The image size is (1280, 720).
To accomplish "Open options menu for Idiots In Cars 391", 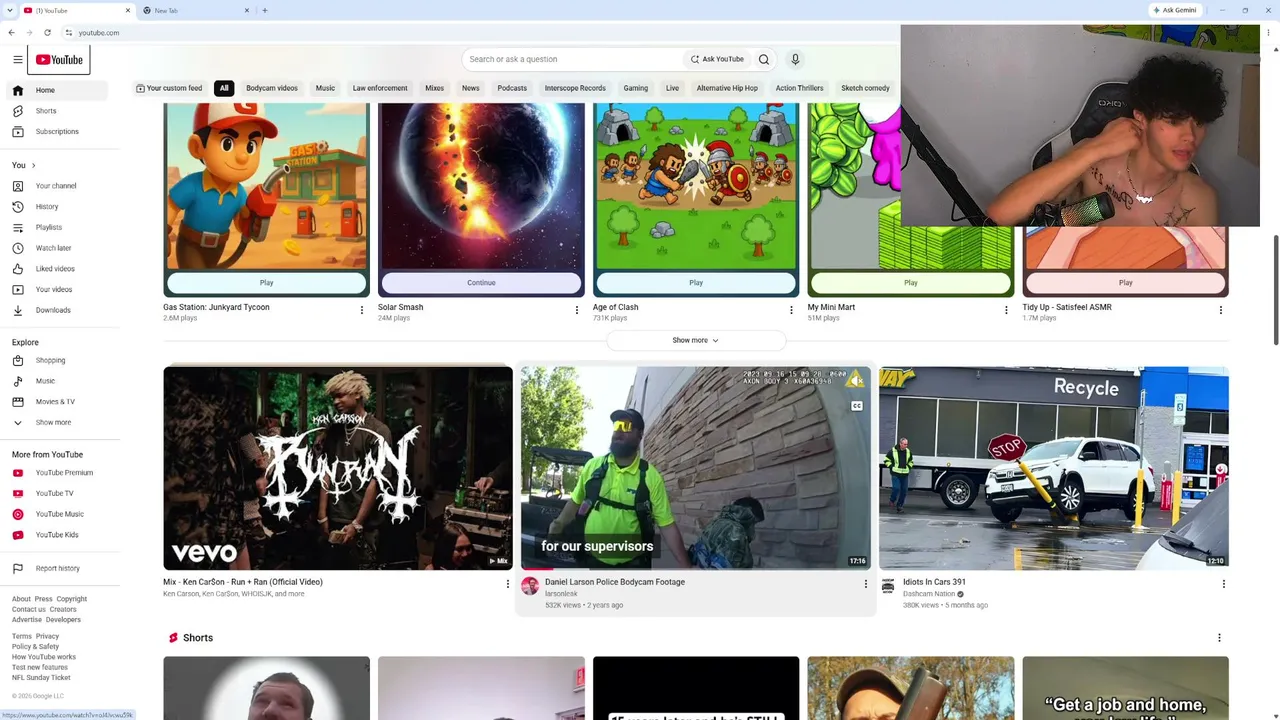I will 1223,584.
